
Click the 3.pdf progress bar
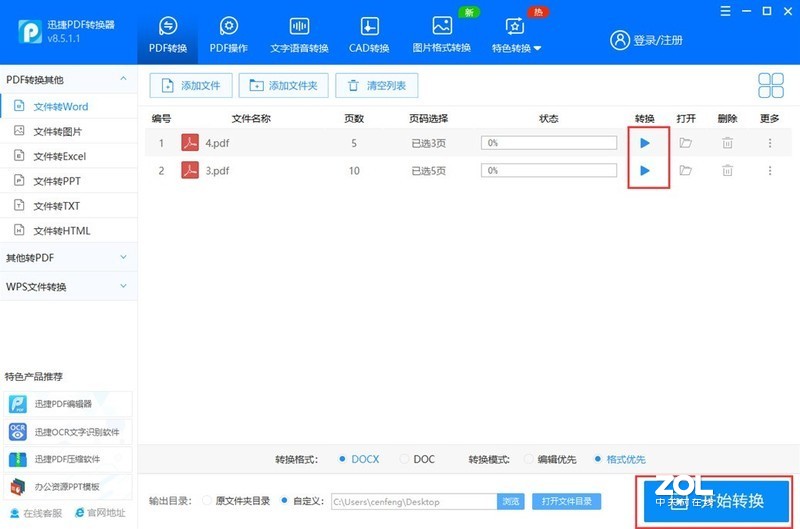point(549,170)
